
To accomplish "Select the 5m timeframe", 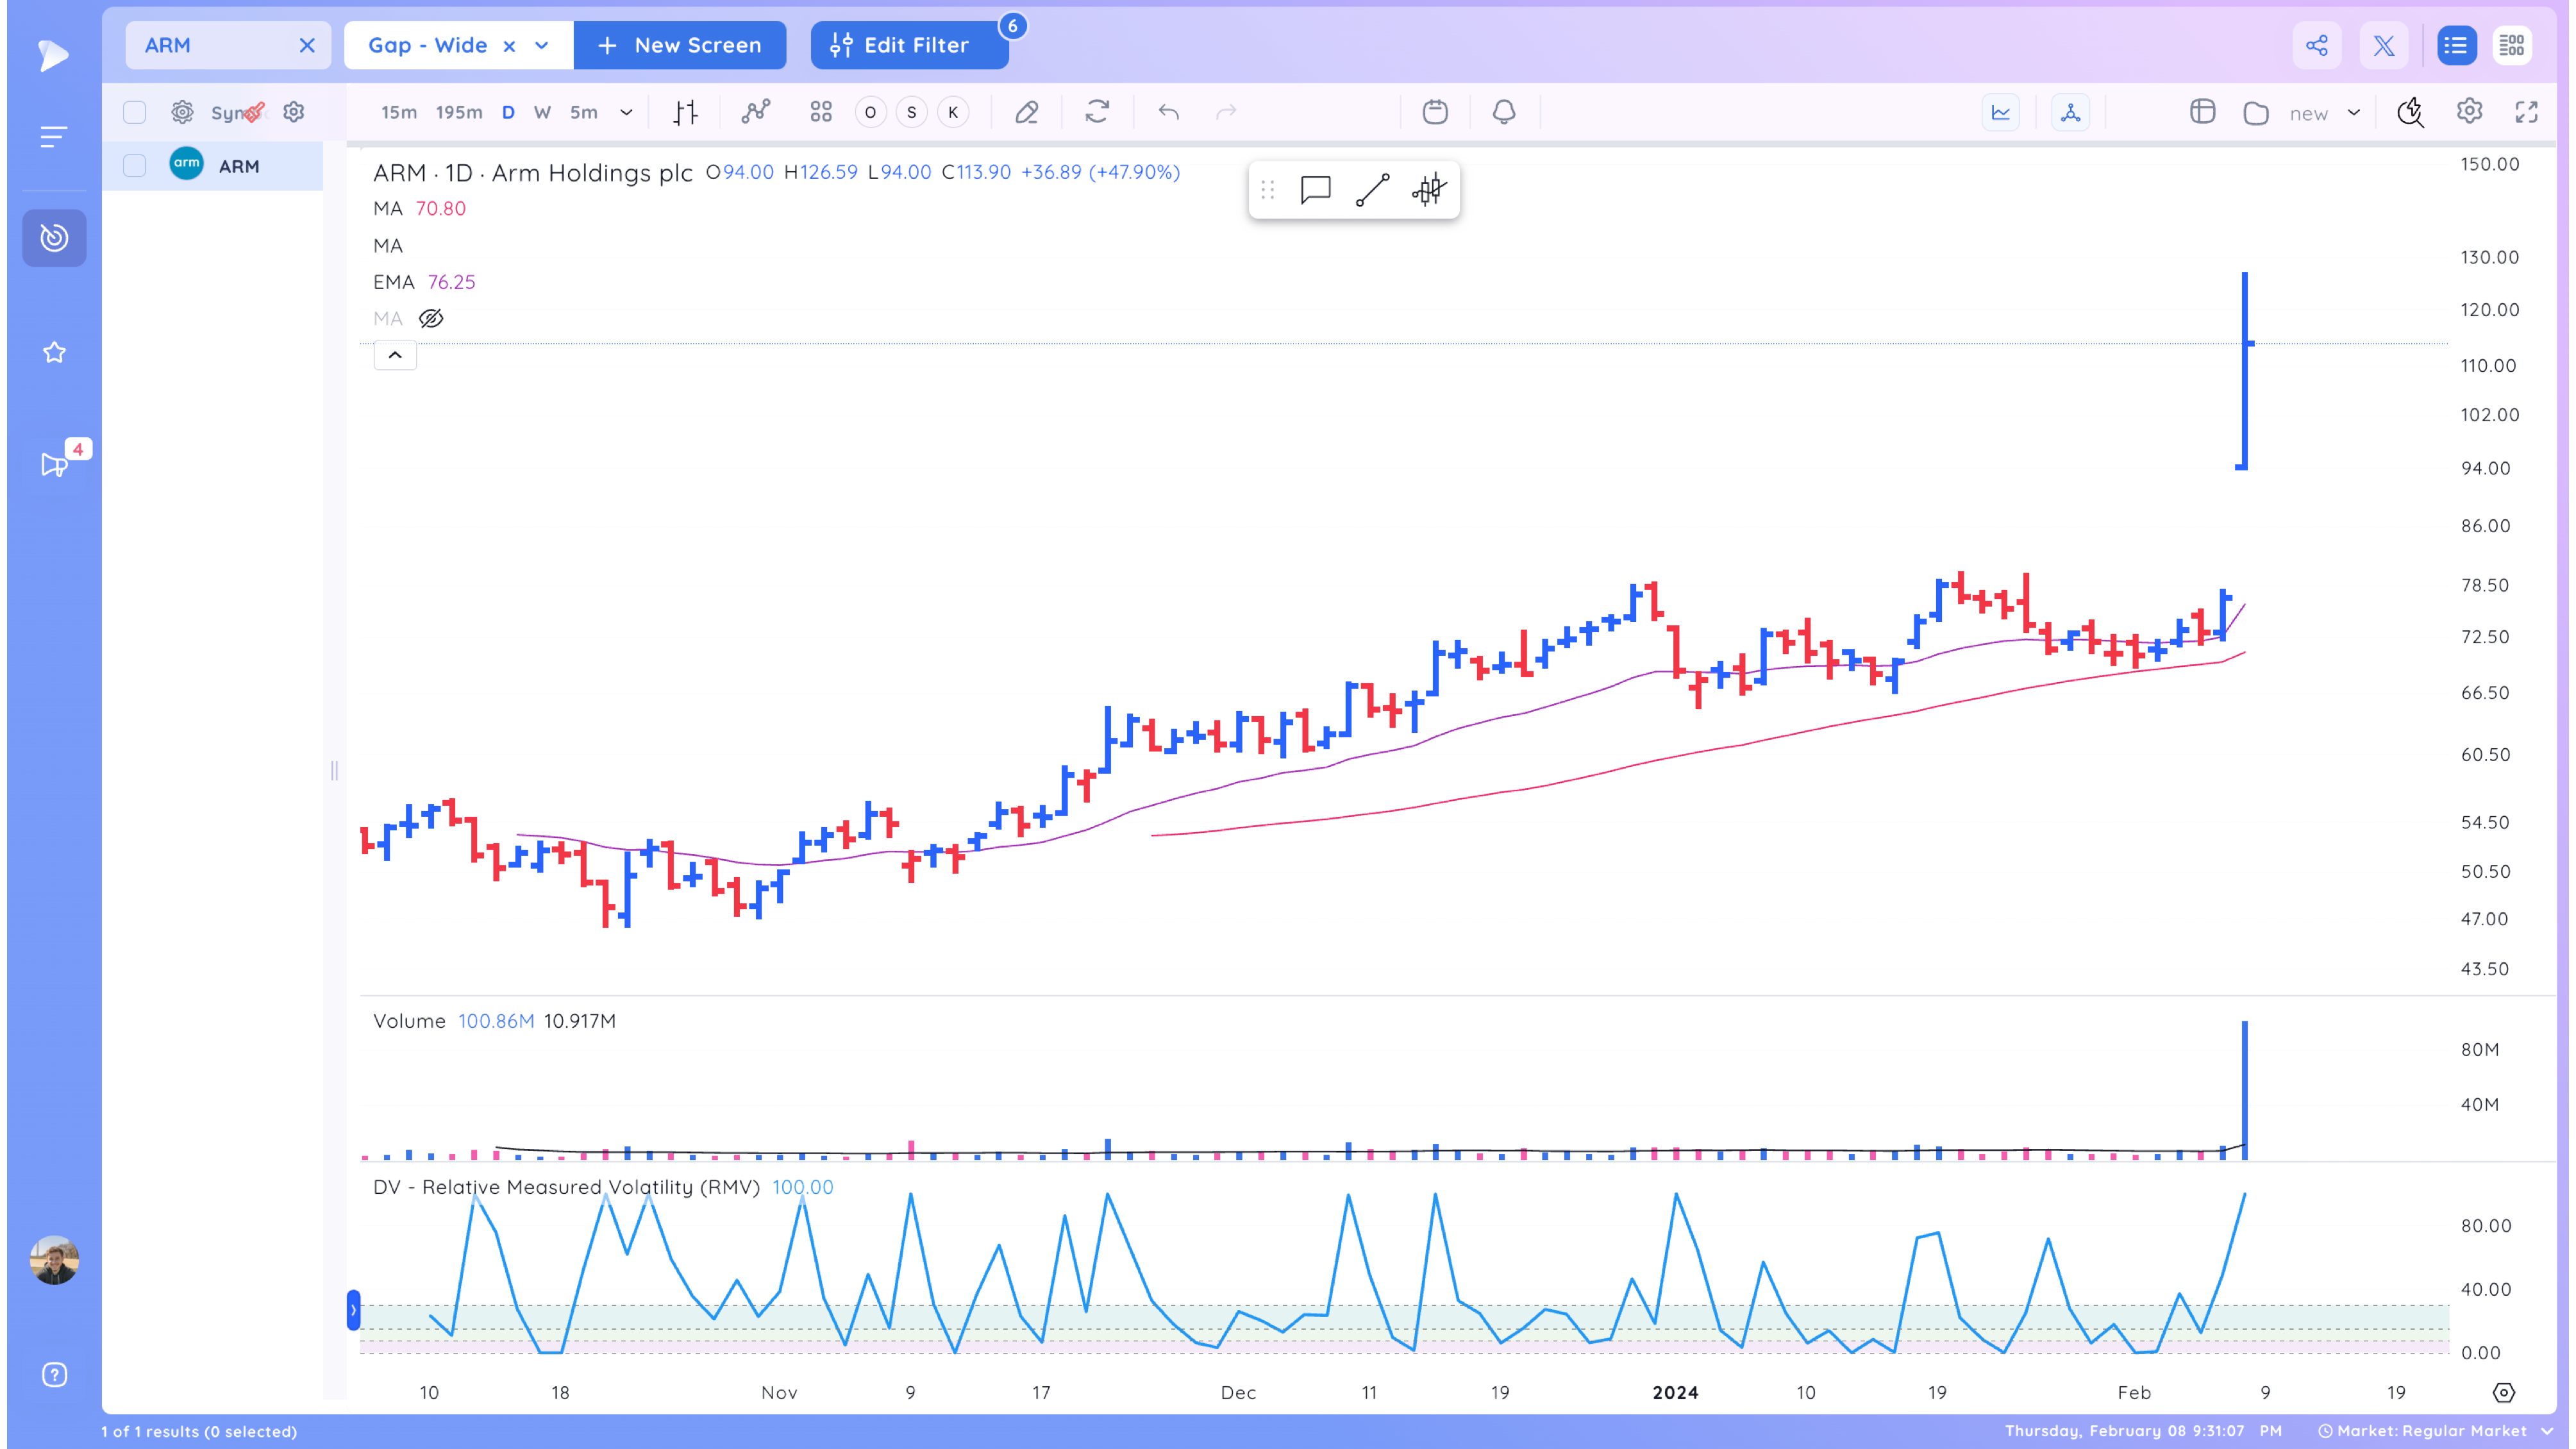I will point(584,112).
